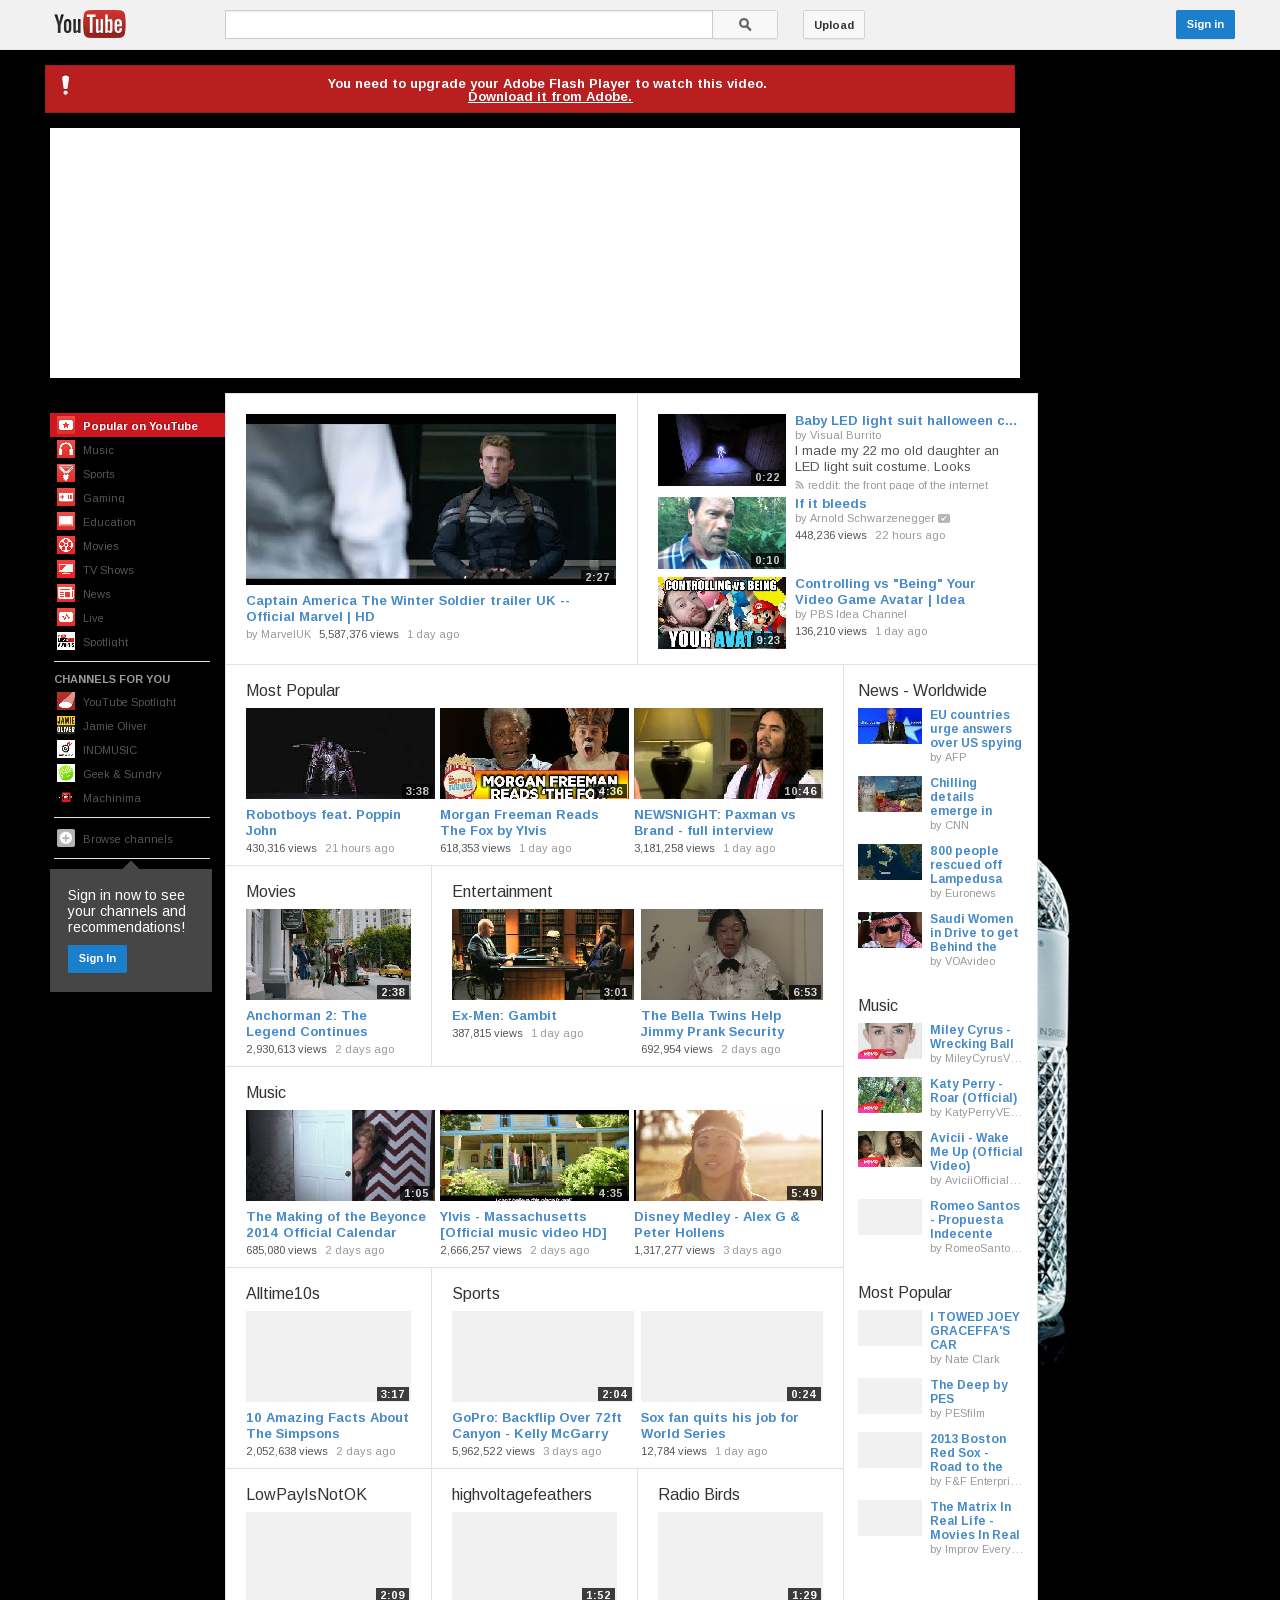Open The Deep by PES link
This screenshot has height=1600, width=1280.
click(x=969, y=1392)
